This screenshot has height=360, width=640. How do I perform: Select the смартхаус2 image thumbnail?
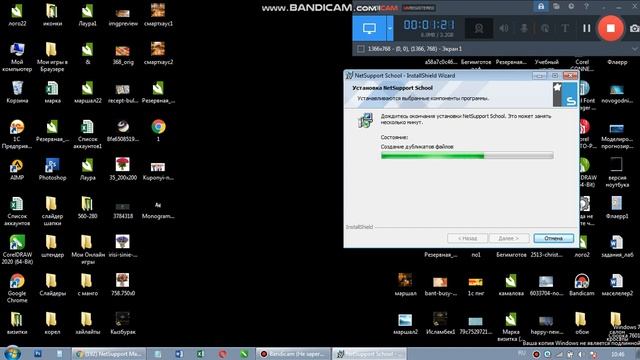click(158, 53)
